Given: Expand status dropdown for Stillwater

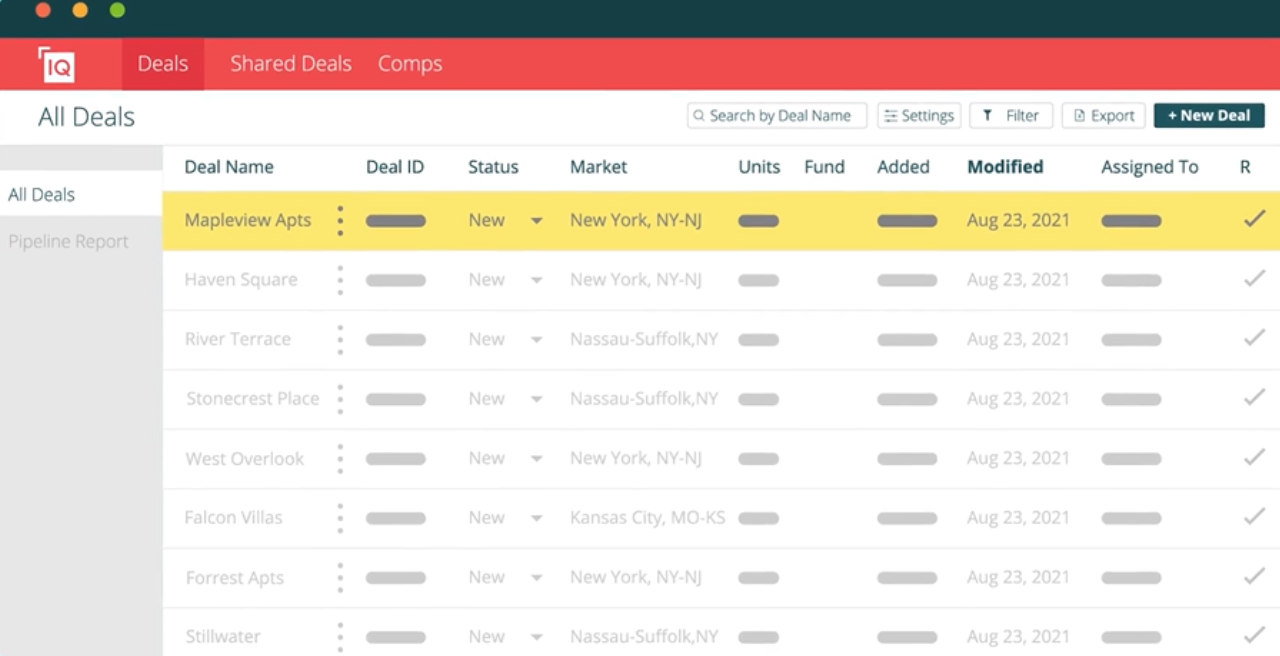Looking at the screenshot, I should tap(536, 638).
